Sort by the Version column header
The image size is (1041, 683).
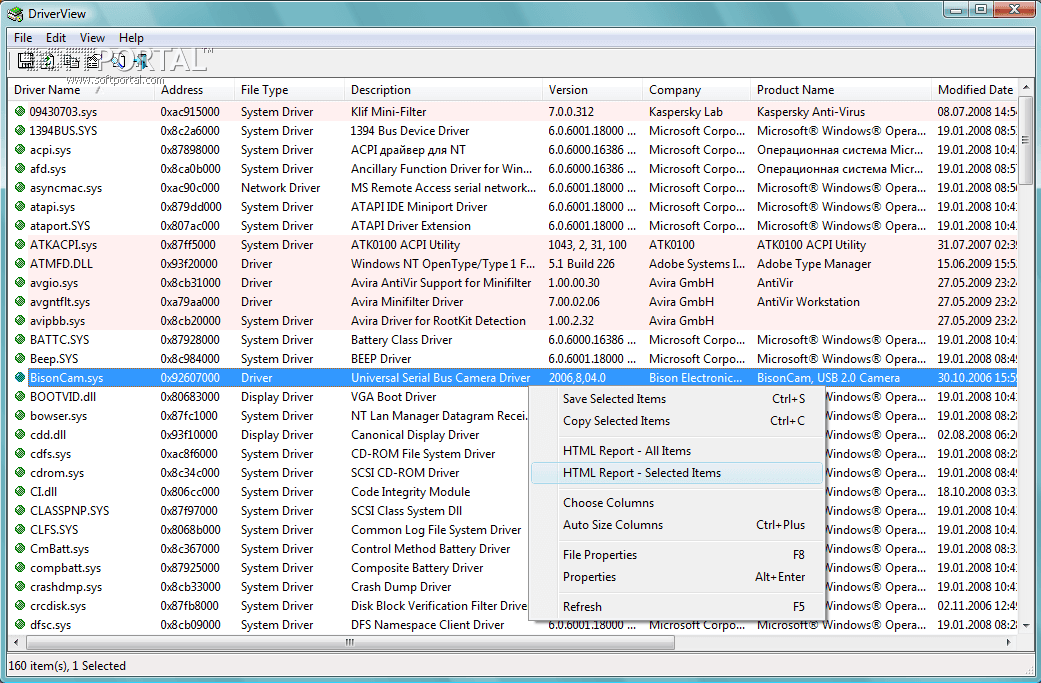pos(592,90)
